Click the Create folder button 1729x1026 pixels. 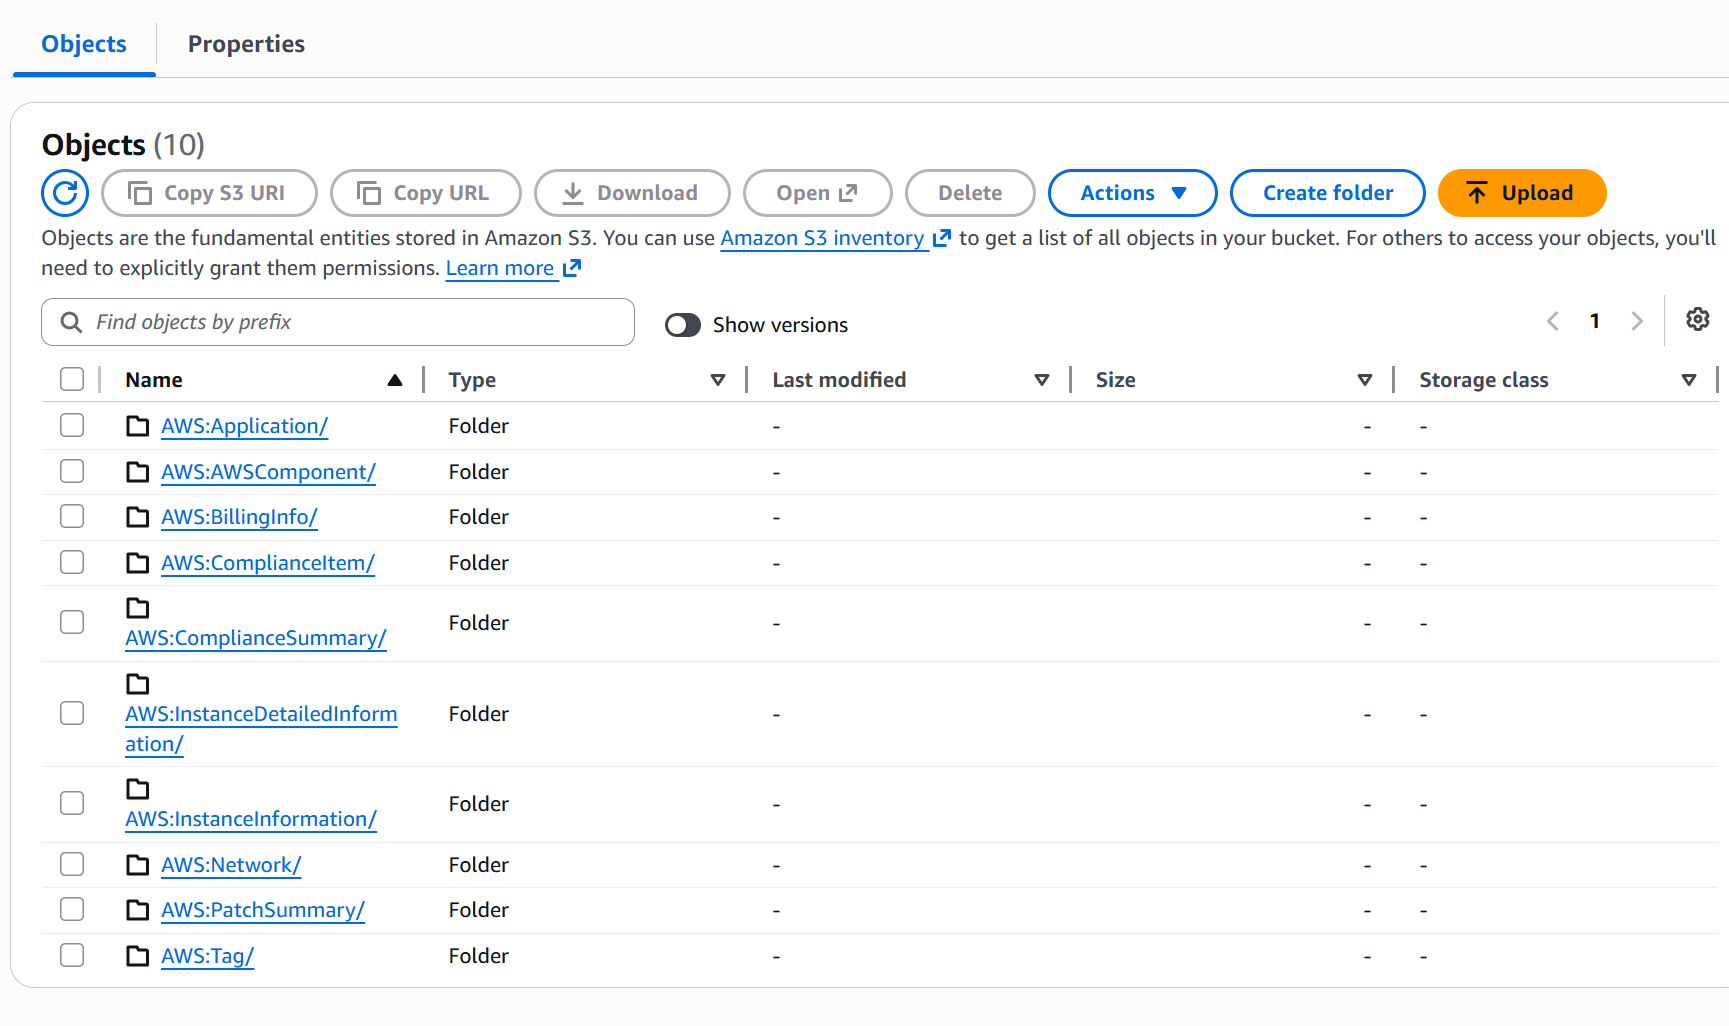coord(1328,193)
